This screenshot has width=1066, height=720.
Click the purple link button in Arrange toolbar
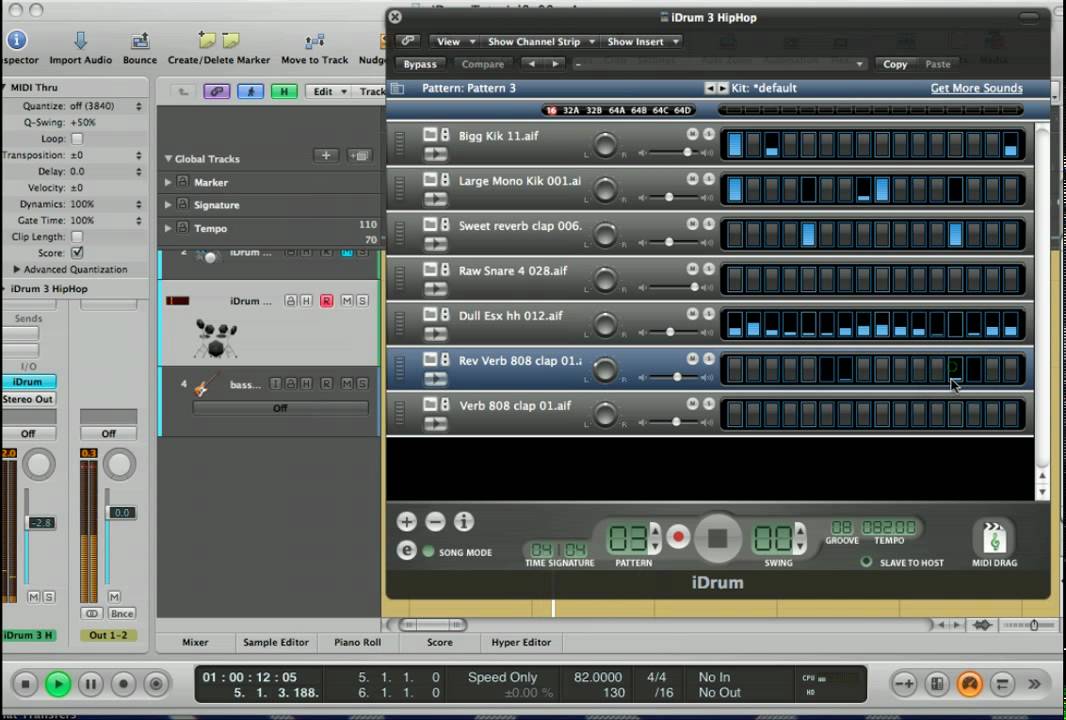click(216, 91)
